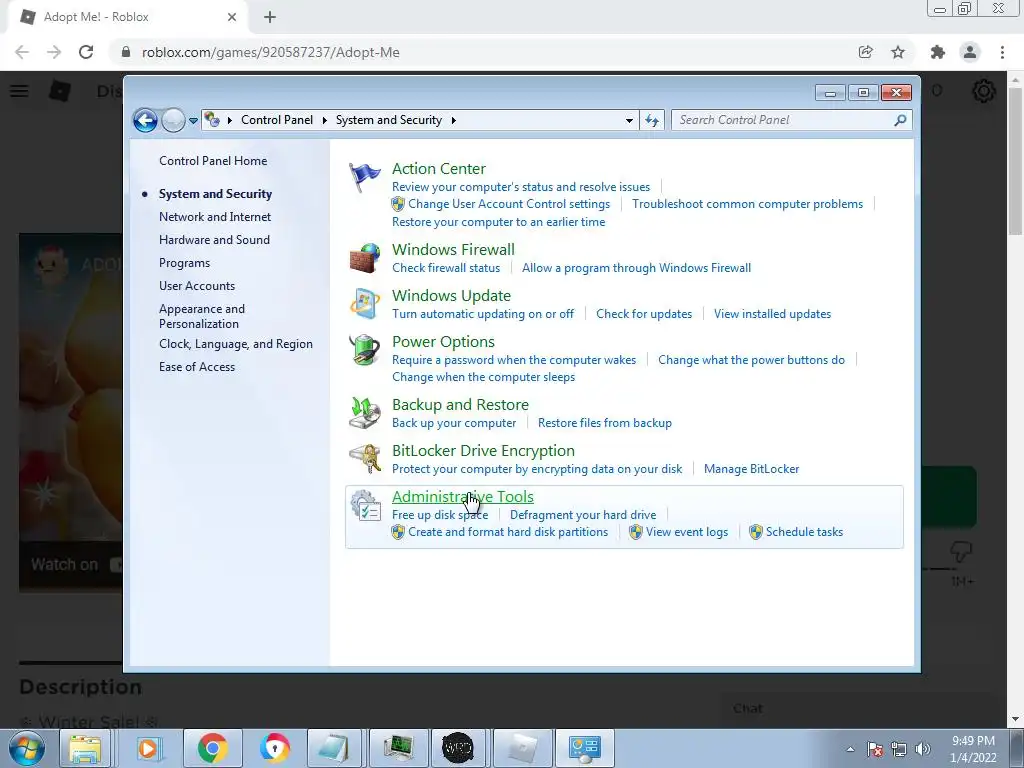Viewport: 1024px width, 768px height.
Task: Click Check for updates link
Action: point(644,314)
